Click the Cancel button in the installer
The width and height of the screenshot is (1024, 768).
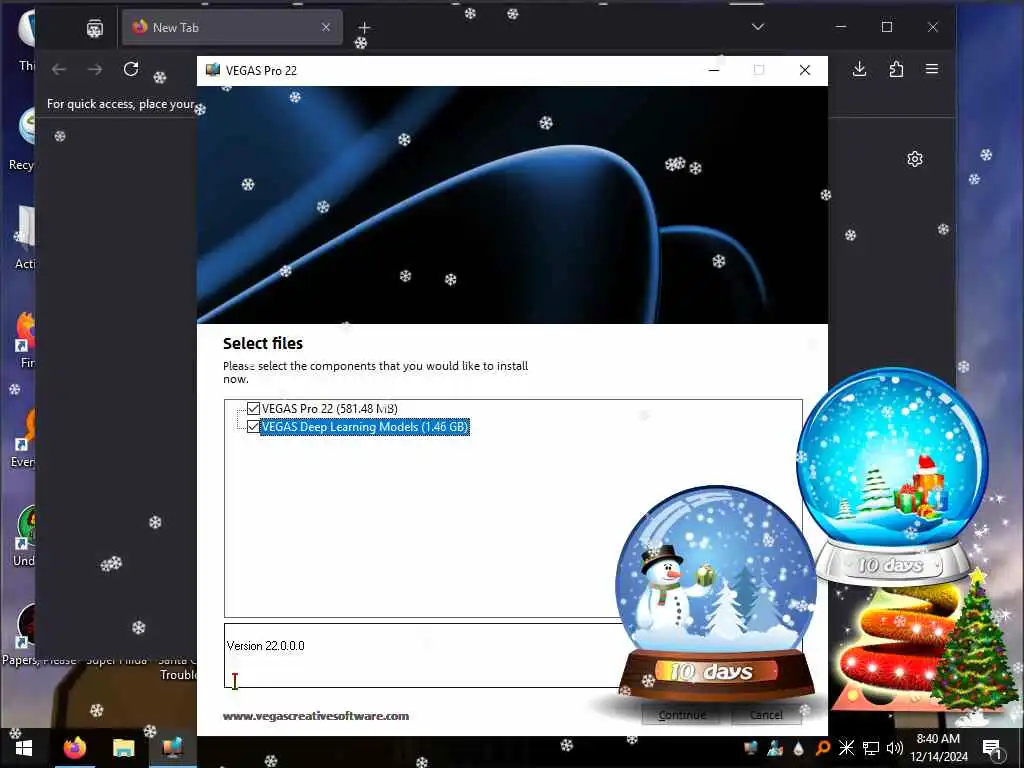pyautogui.click(x=765, y=715)
